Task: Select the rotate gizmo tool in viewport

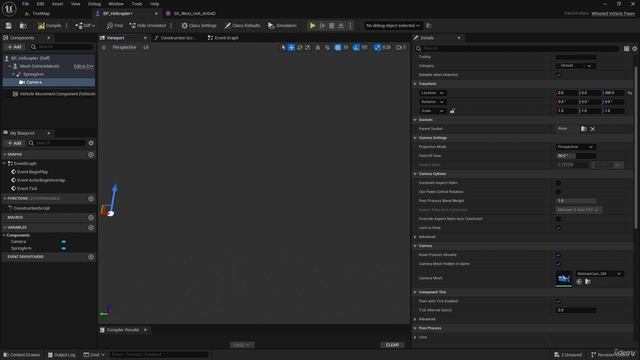Action: tap(300, 47)
